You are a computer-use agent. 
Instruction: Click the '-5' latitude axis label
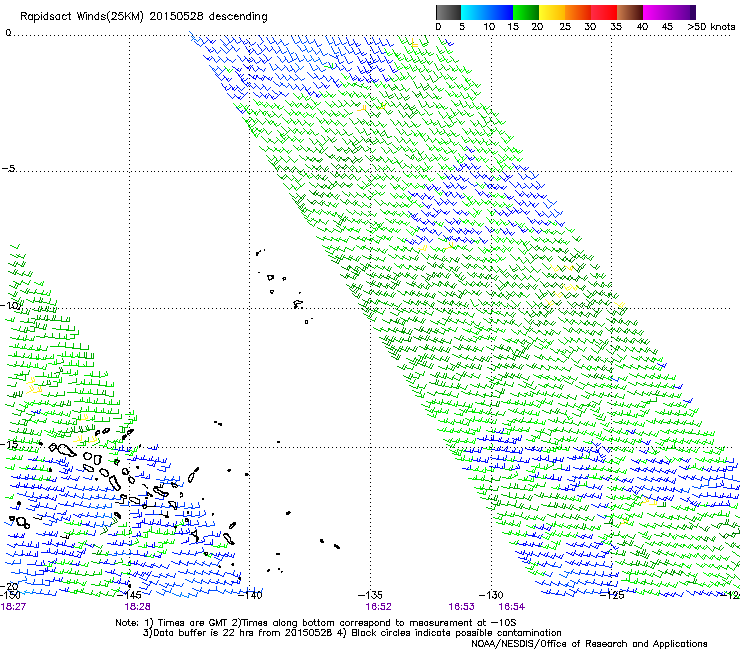pyautogui.click(x=9, y=169)
